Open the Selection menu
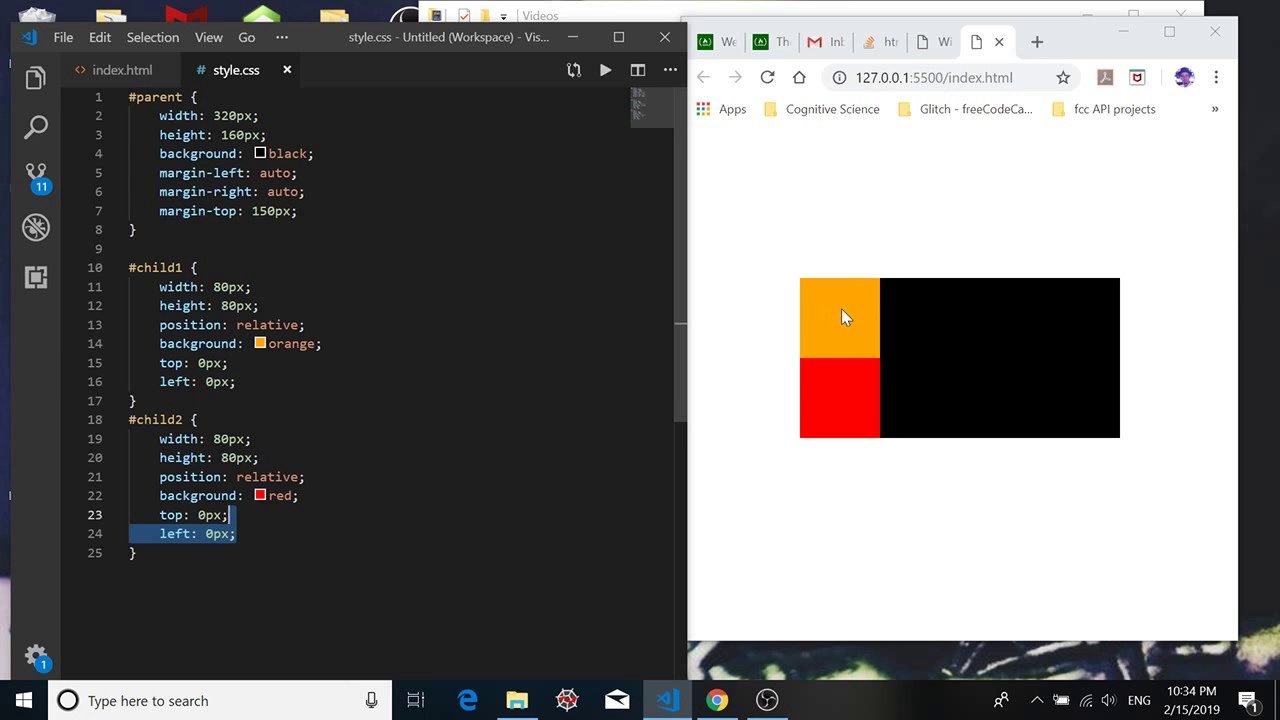Viewport: 1280px width, 720px height. tap(152, 37)
